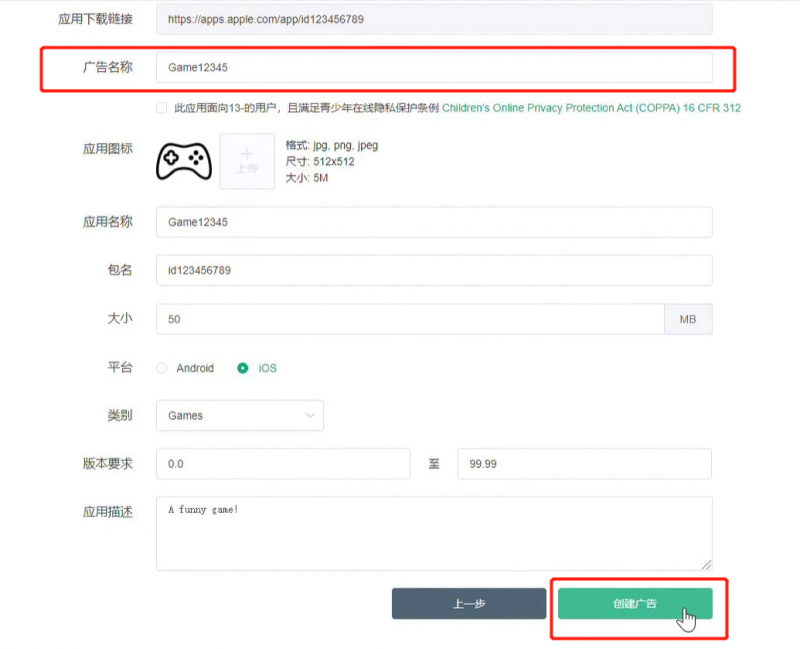This screenshot has width=800, height=649.
Task: Check the COPPA under-13 audience checkbox
Action: (x=161, y=108)
